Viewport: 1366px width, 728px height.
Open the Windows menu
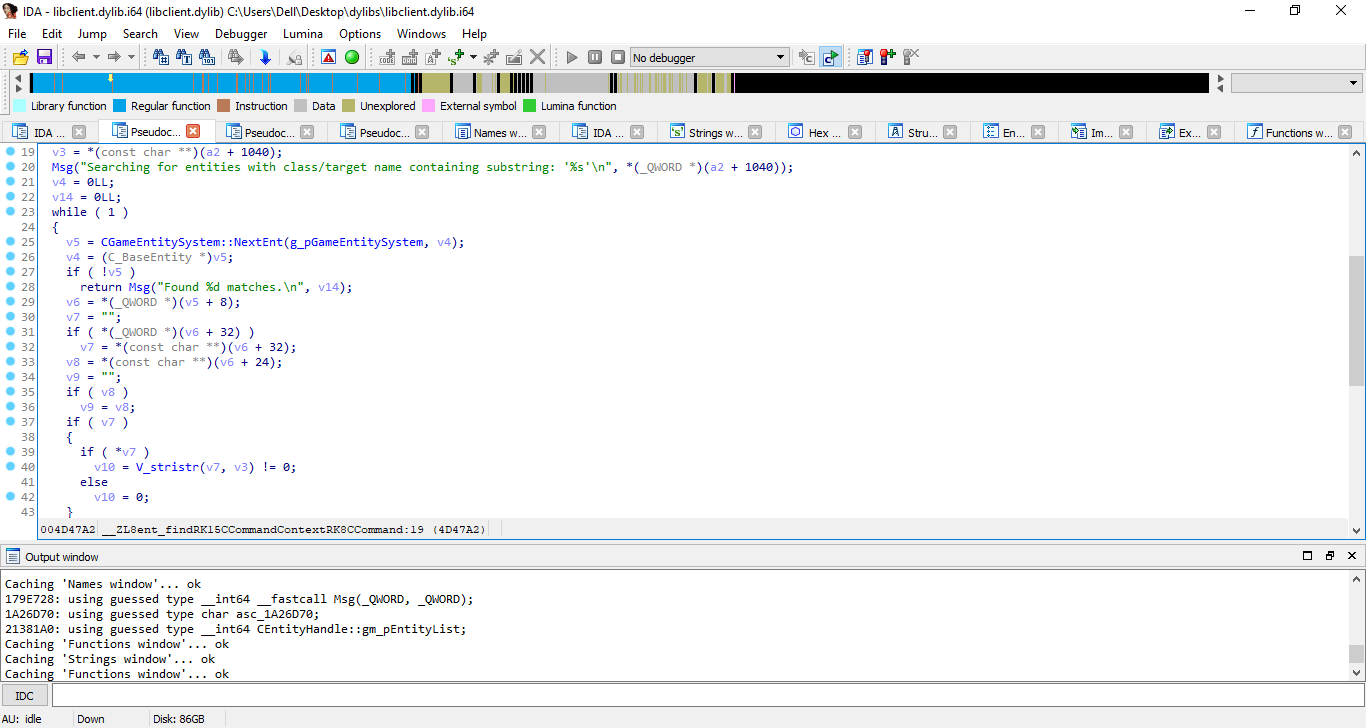pos(421,33)
